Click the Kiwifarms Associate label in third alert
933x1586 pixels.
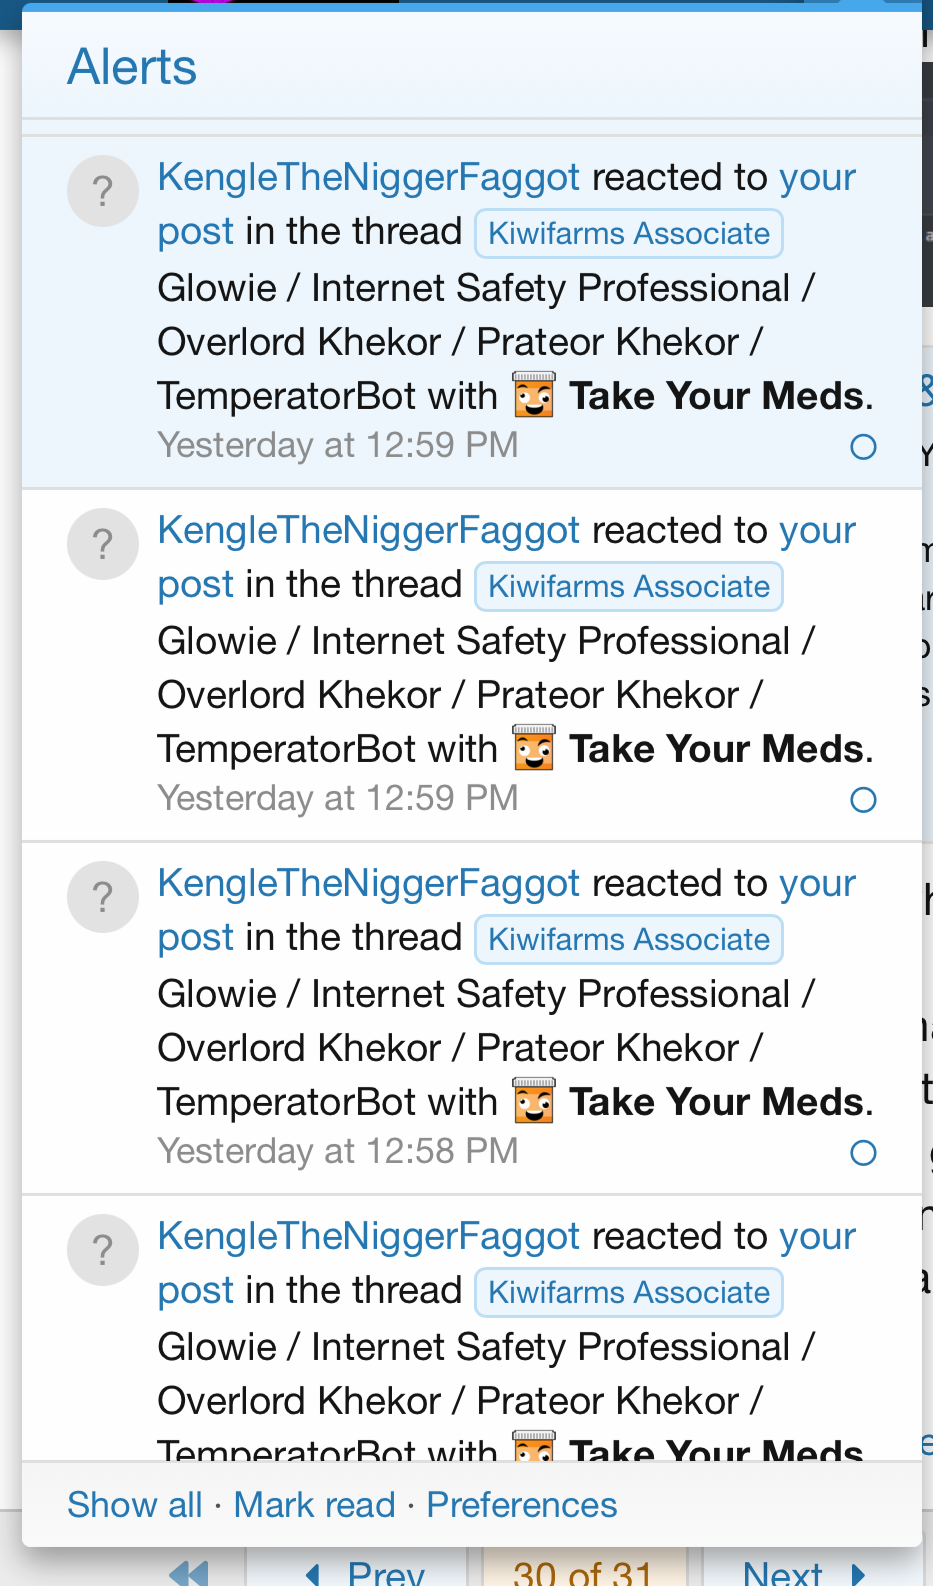click(629, 940)
